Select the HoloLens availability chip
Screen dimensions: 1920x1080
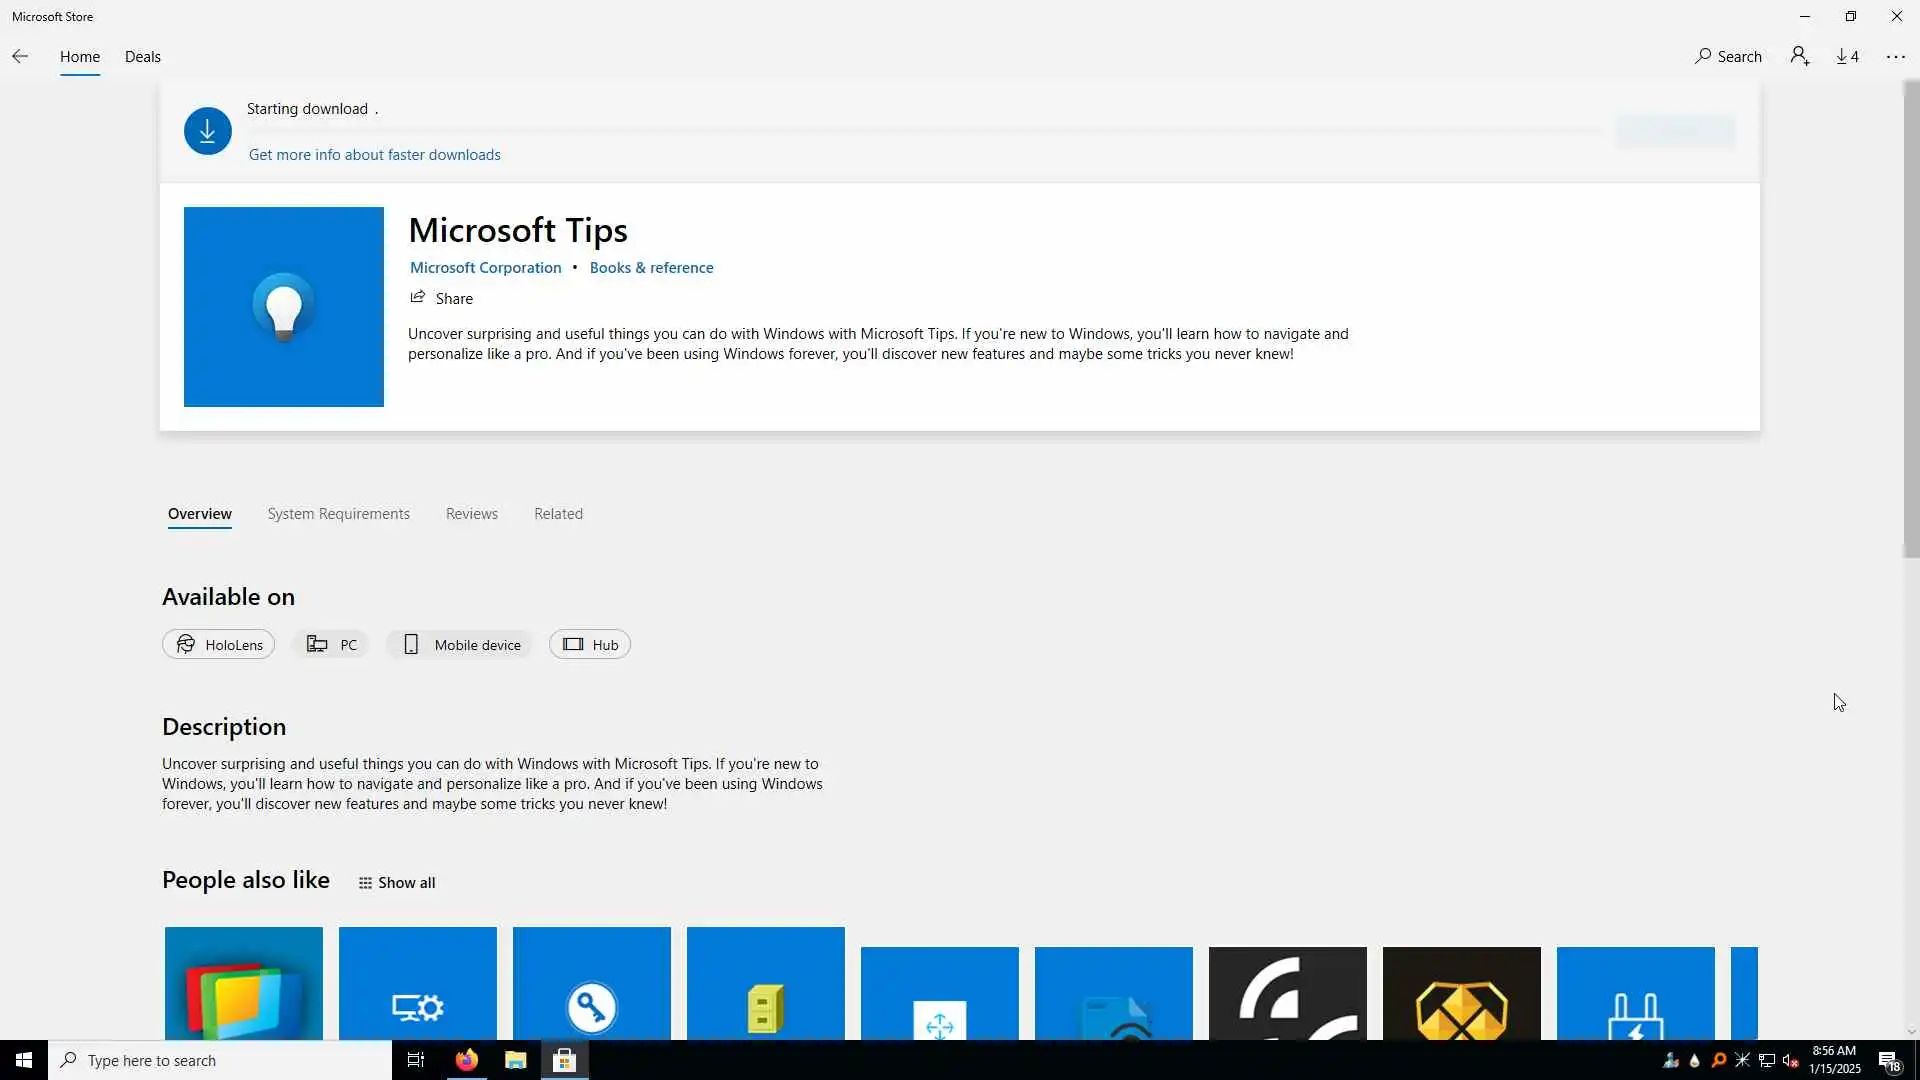218,645
